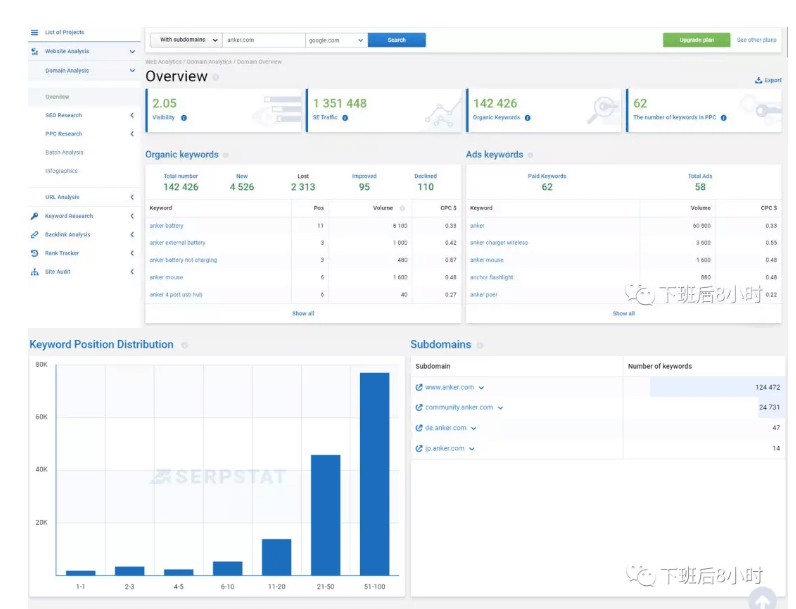Click the blue Search button
Screen dimensions: 796x609
396,40
